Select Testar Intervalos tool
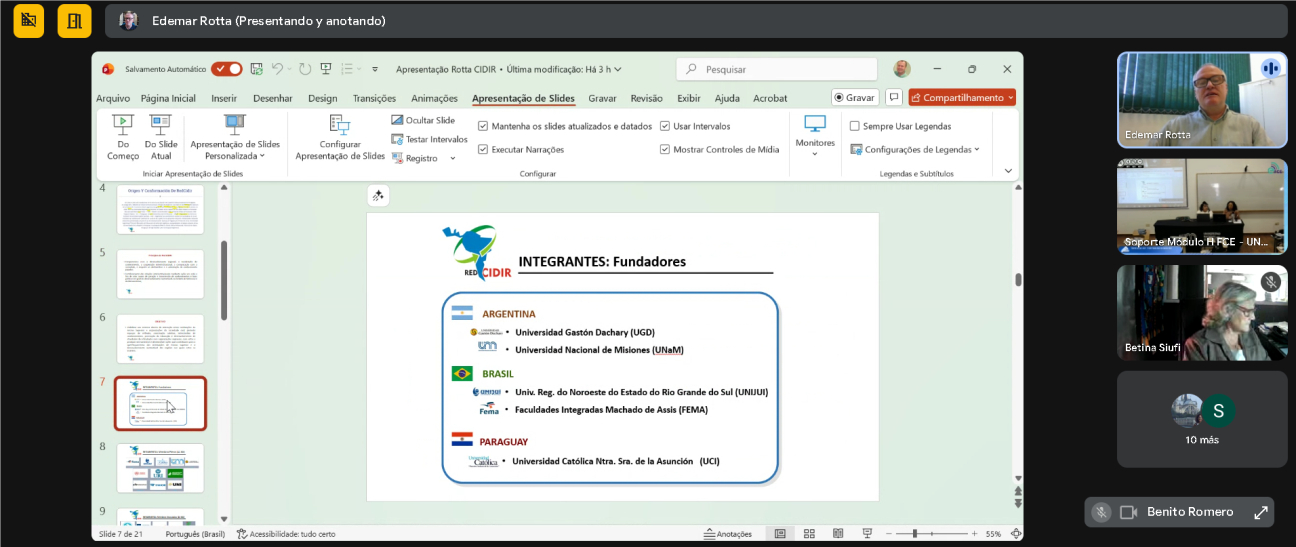The image size is (1296, 547). 398,139
